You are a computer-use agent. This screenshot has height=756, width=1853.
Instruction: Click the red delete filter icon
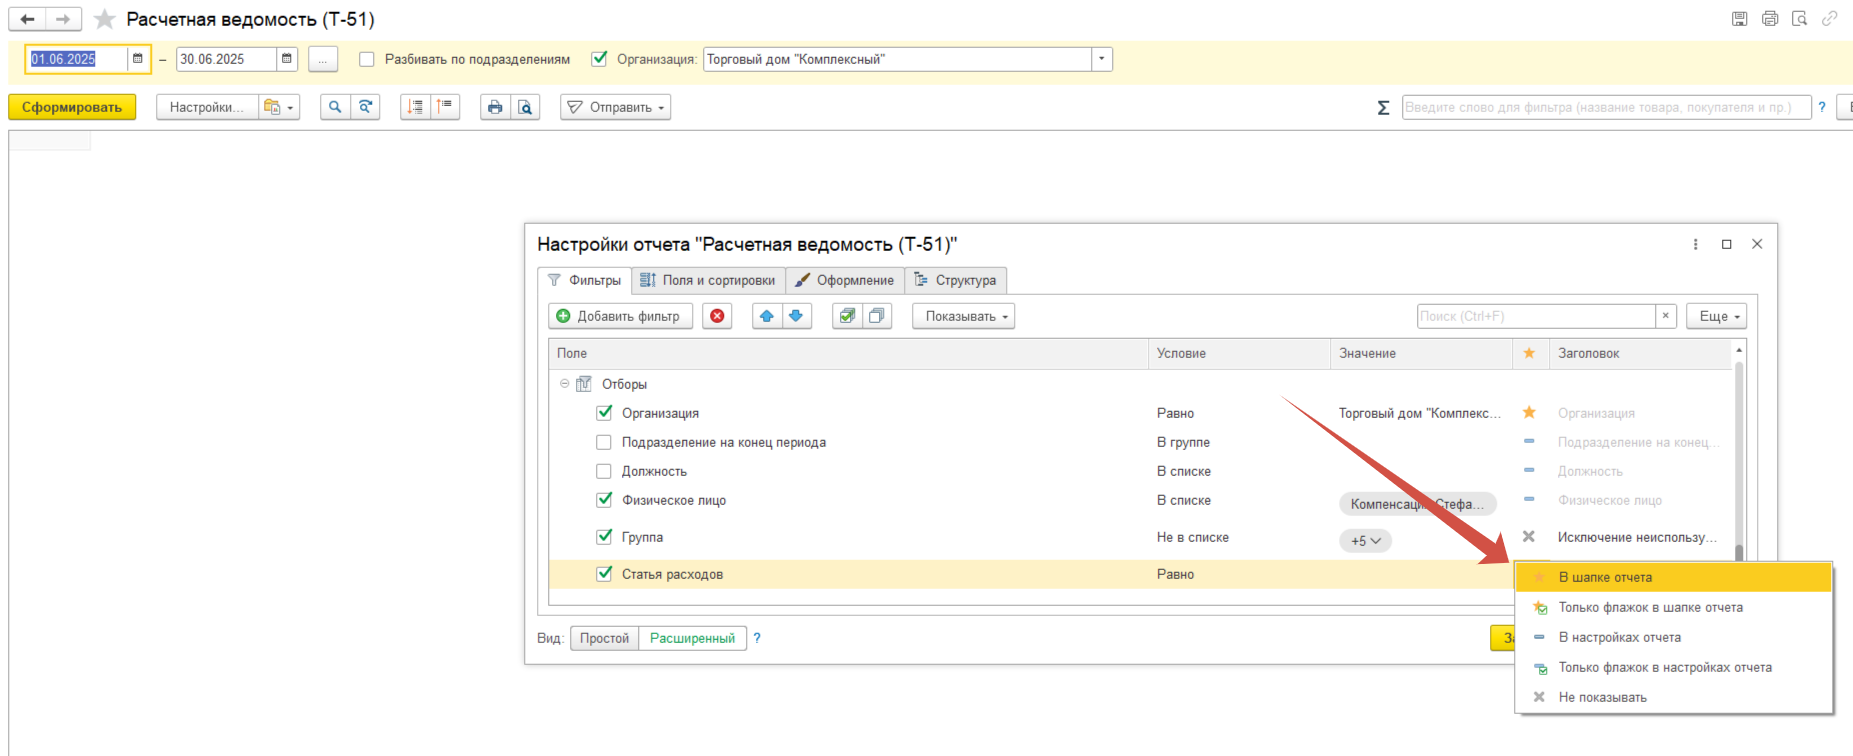pos(717,316)
